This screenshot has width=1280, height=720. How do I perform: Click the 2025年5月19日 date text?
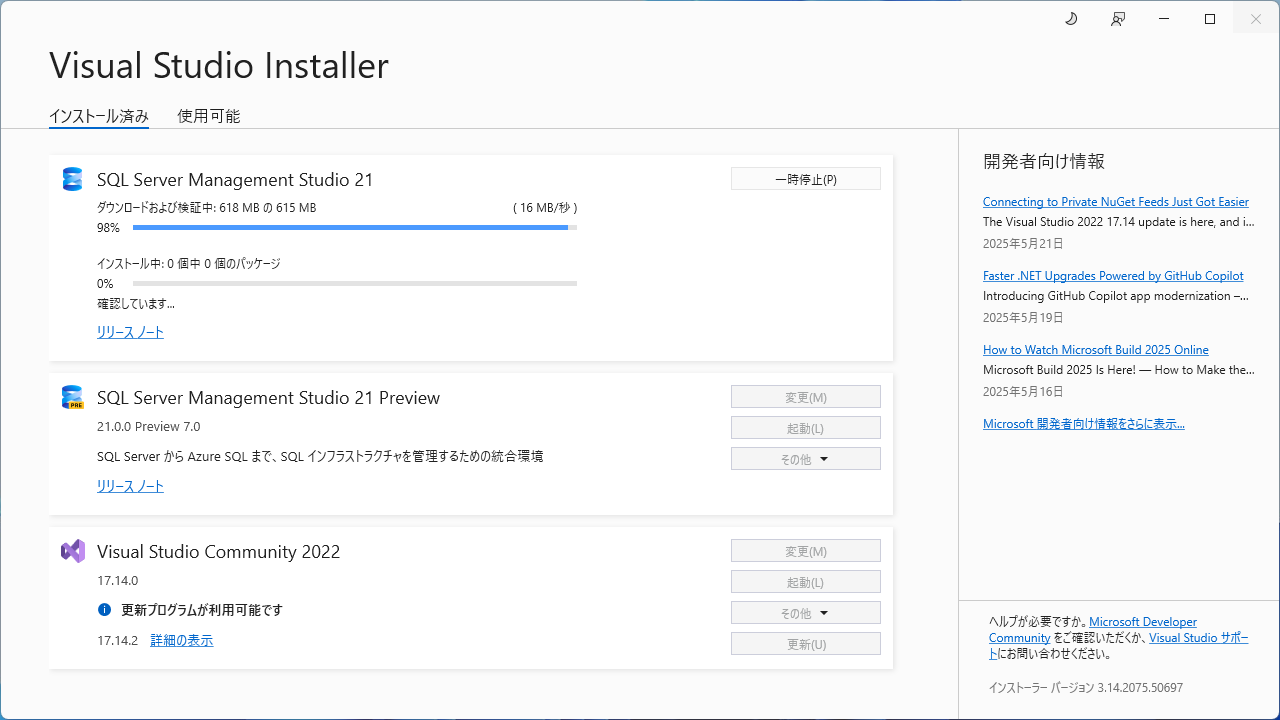[1023, 317]
